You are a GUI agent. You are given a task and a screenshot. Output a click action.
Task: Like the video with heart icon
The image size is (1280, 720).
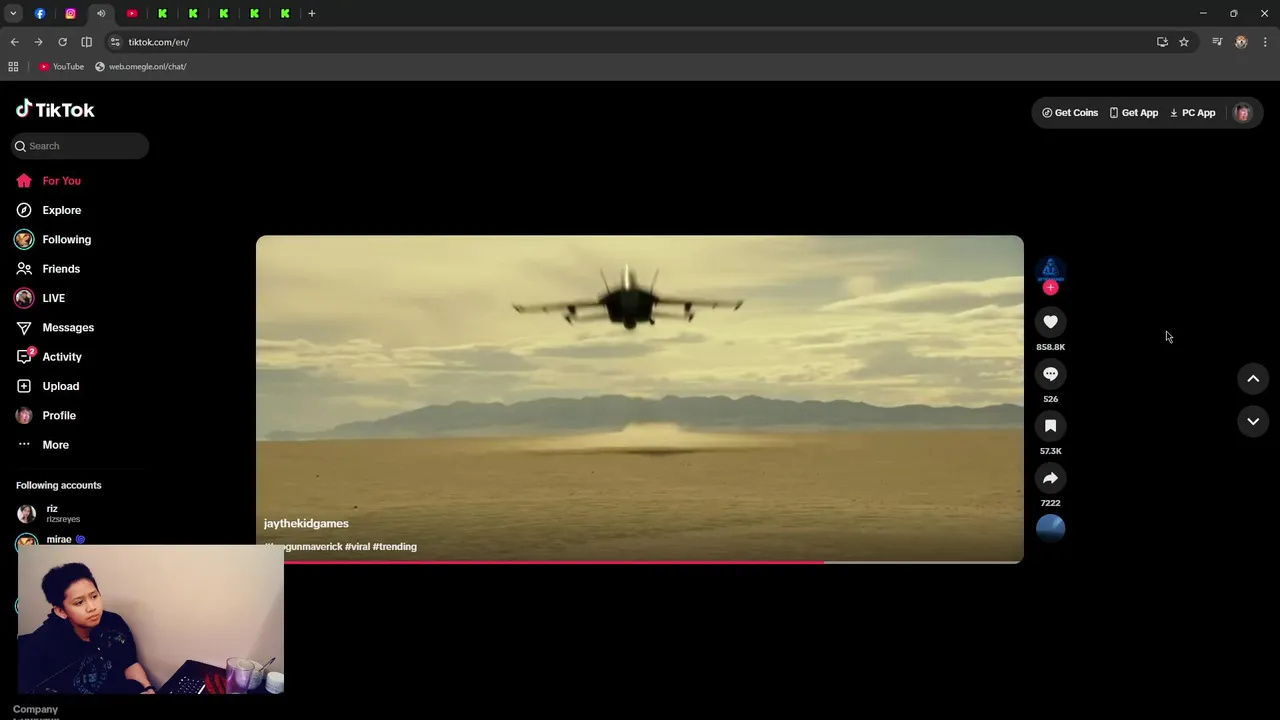pos(1050,321)
